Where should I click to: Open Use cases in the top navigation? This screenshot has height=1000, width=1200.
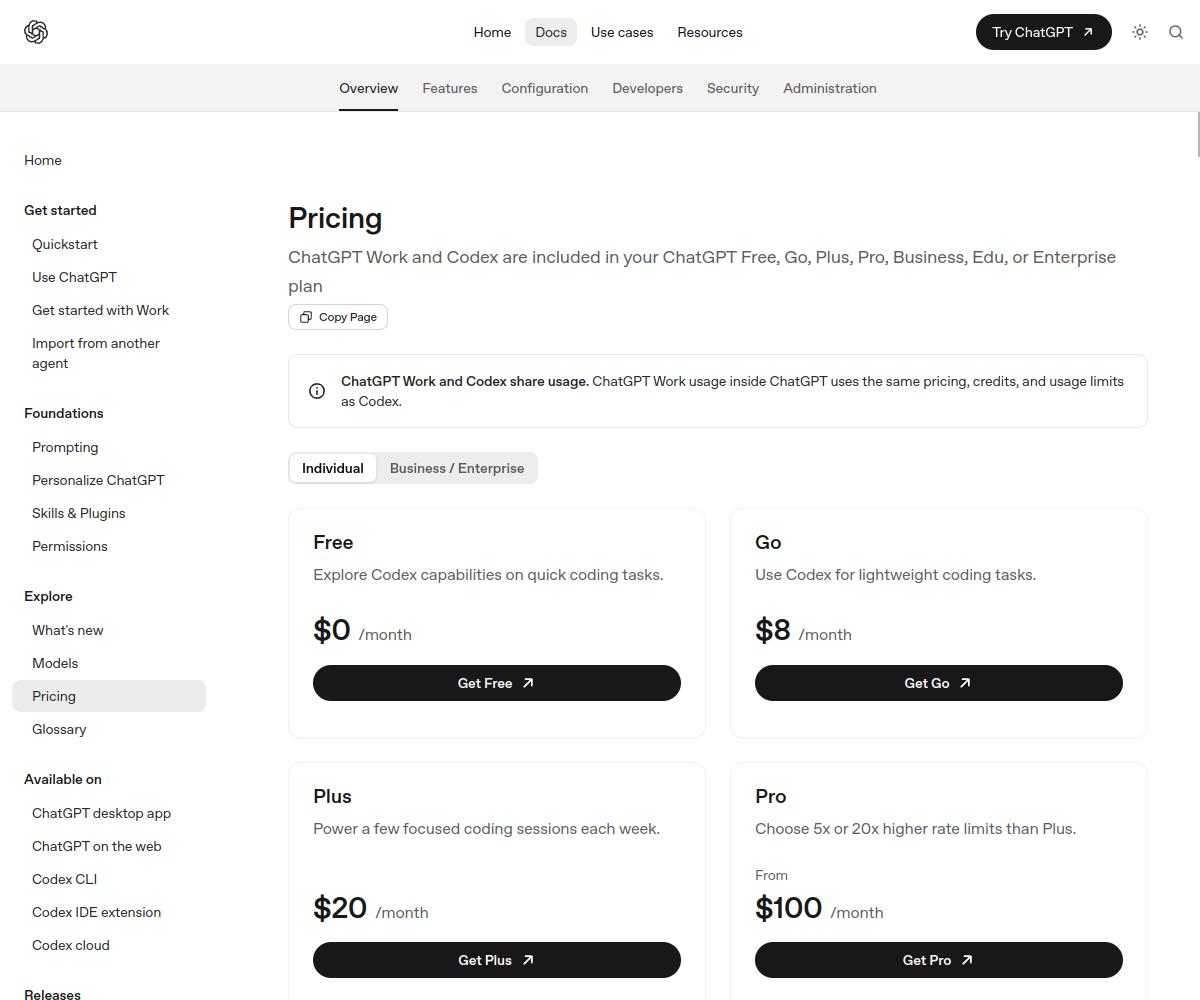coord(622,32)
